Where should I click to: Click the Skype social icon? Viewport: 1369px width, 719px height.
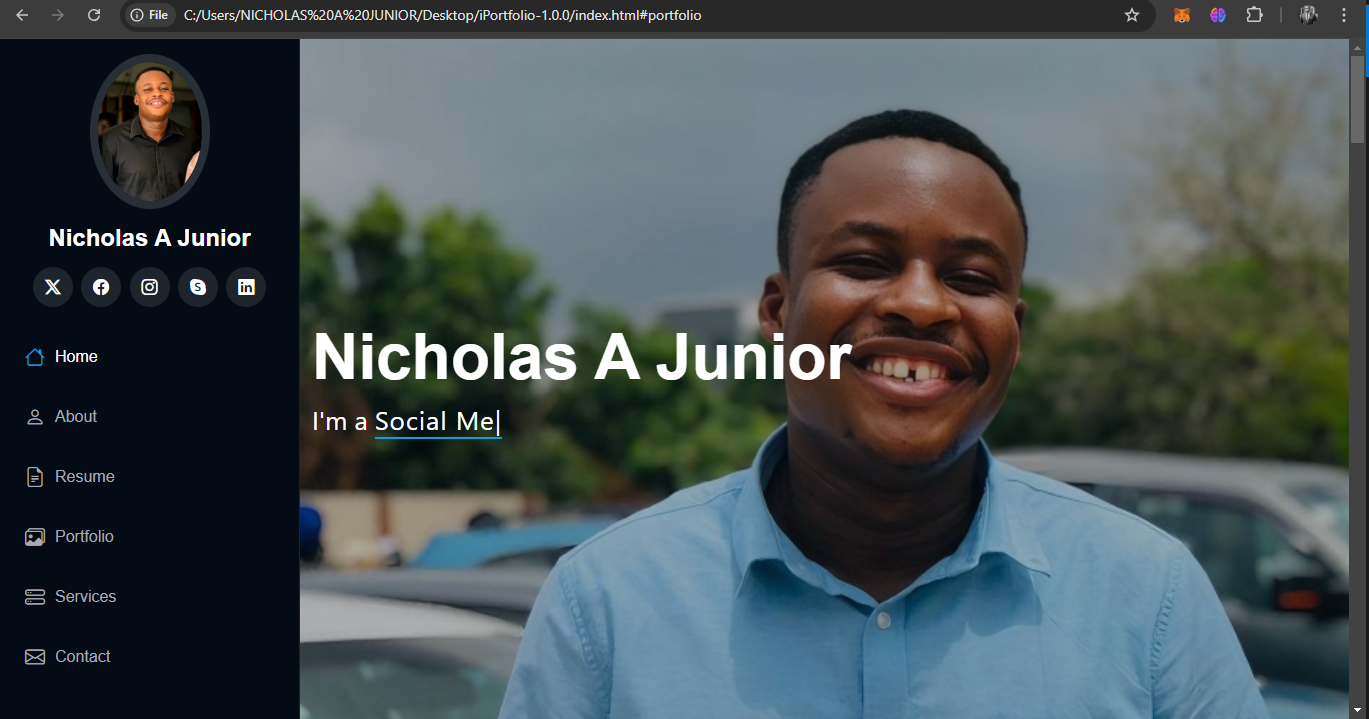pyautogui.click(x=198, y=287)
